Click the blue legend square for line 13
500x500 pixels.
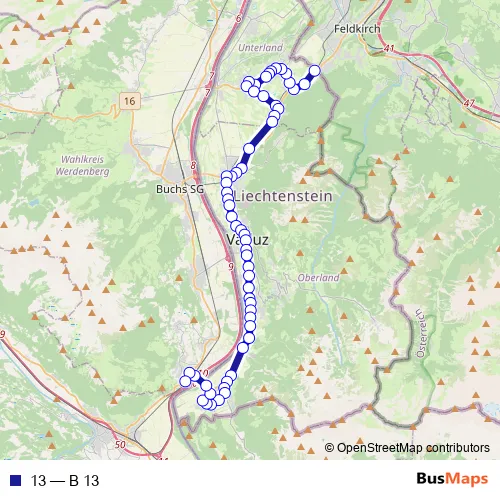pyautogui.click(x=15, y=480)
